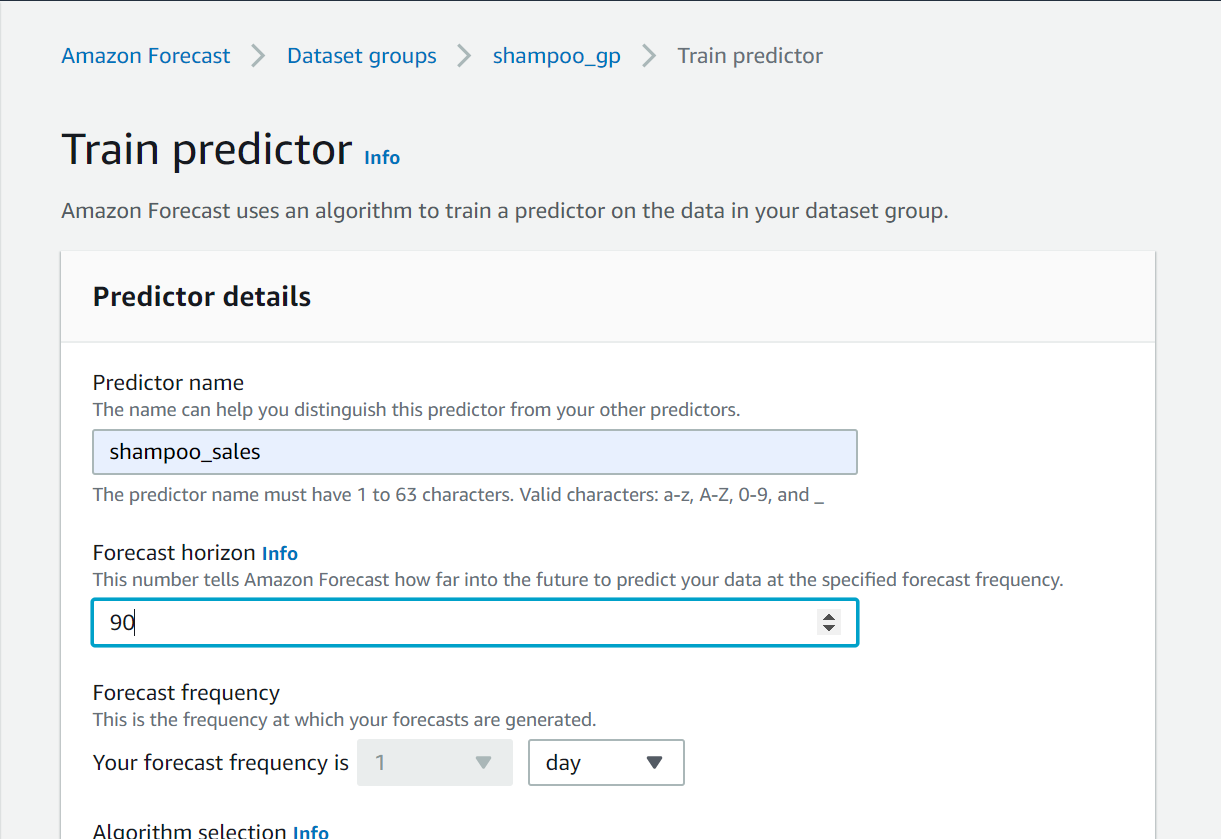
Task: Decrease forecast horizon with down arrow
Action: pyautogui.click(x=828, y=628)
